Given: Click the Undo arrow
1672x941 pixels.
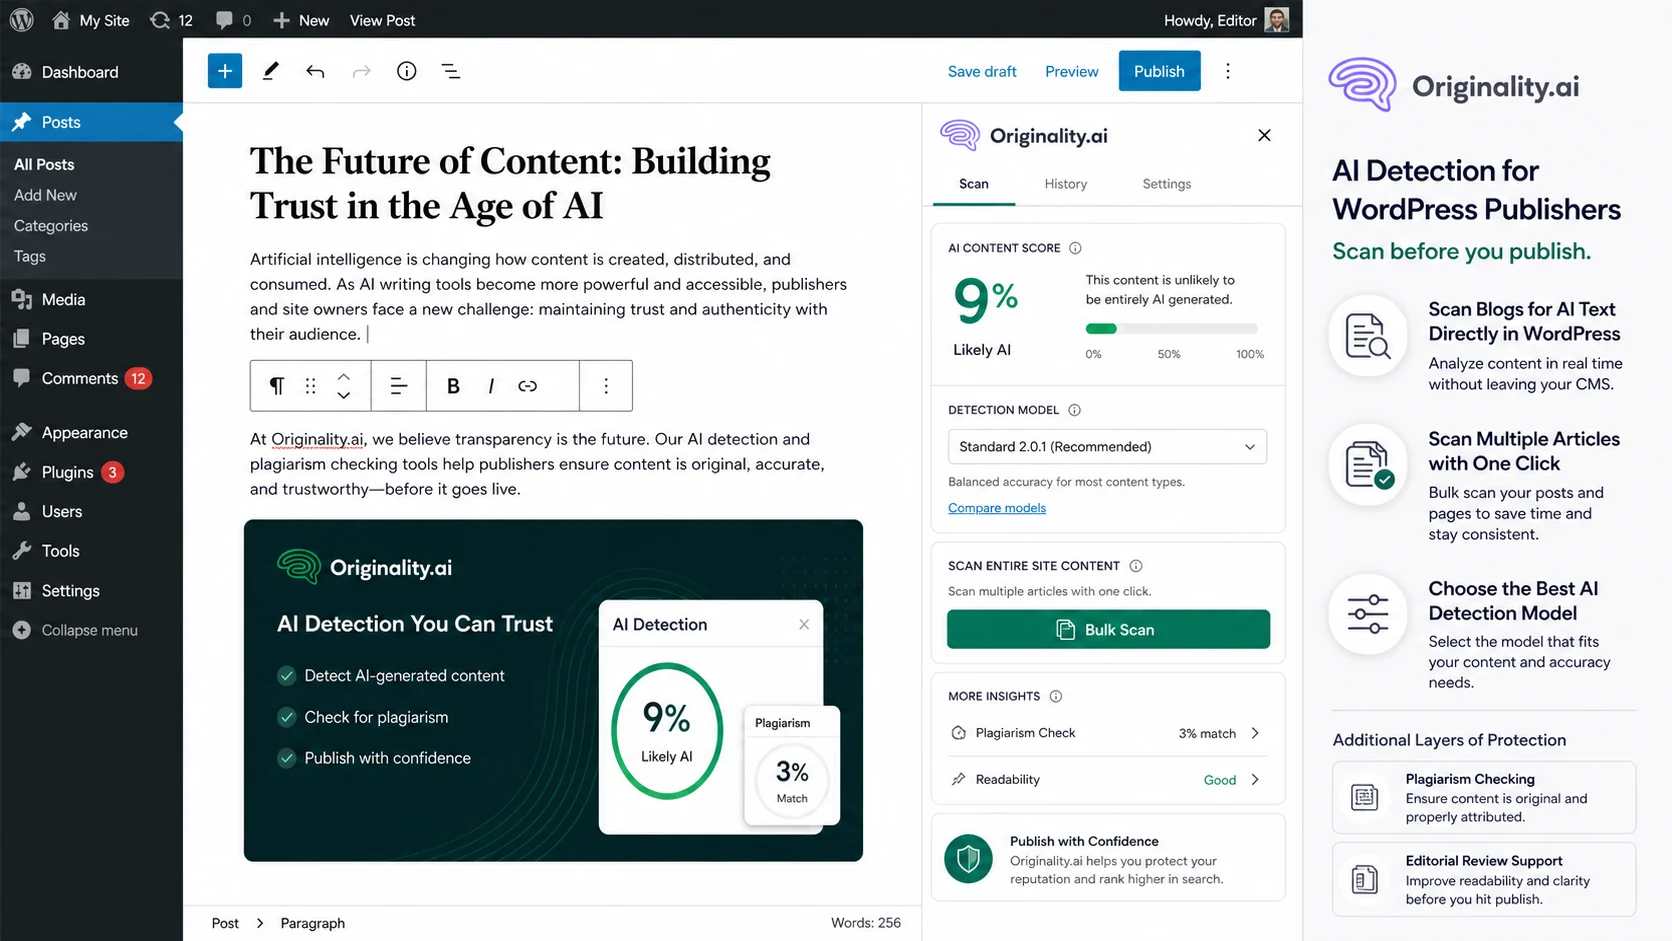Looking at the screenshot, I should click(315, 71).
